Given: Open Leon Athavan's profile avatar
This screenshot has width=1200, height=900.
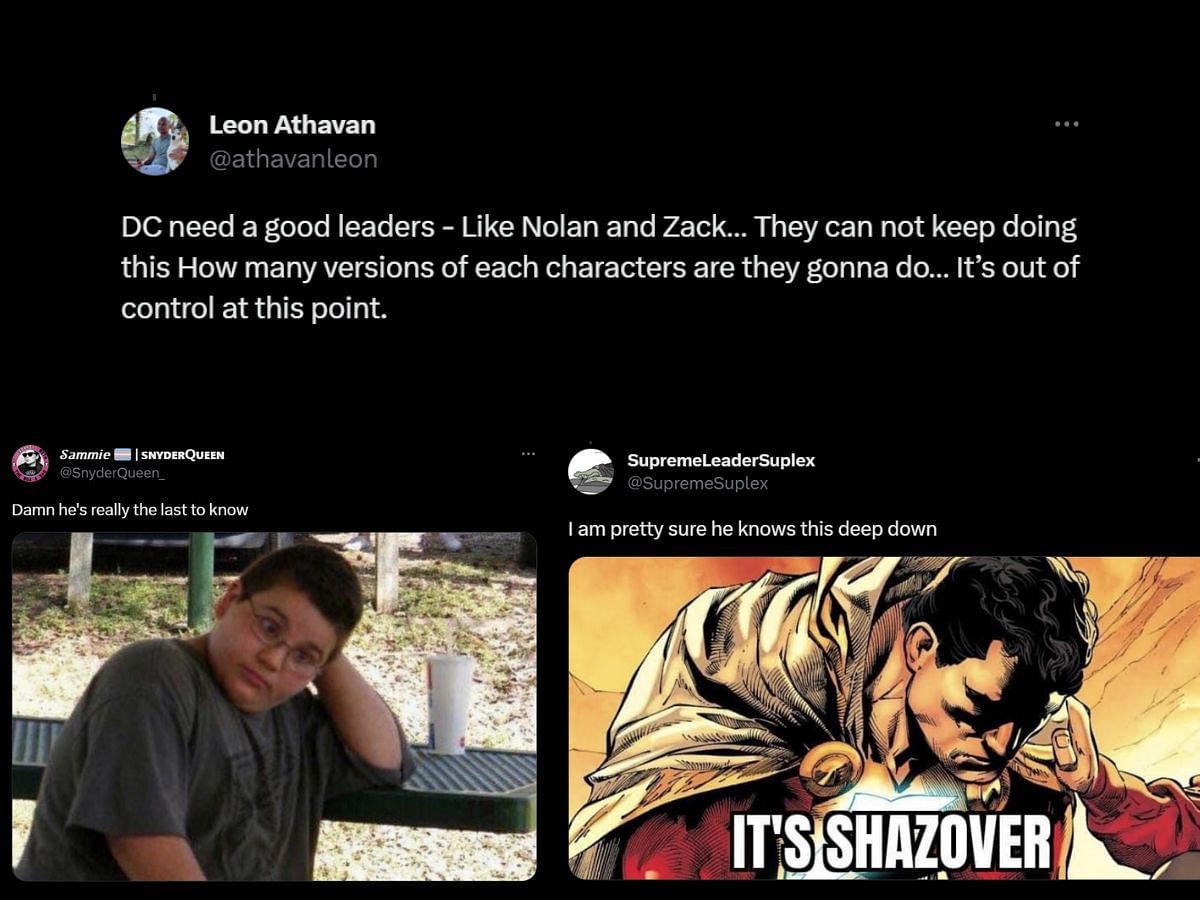Looking at the screenshot, I should [155, 141].
